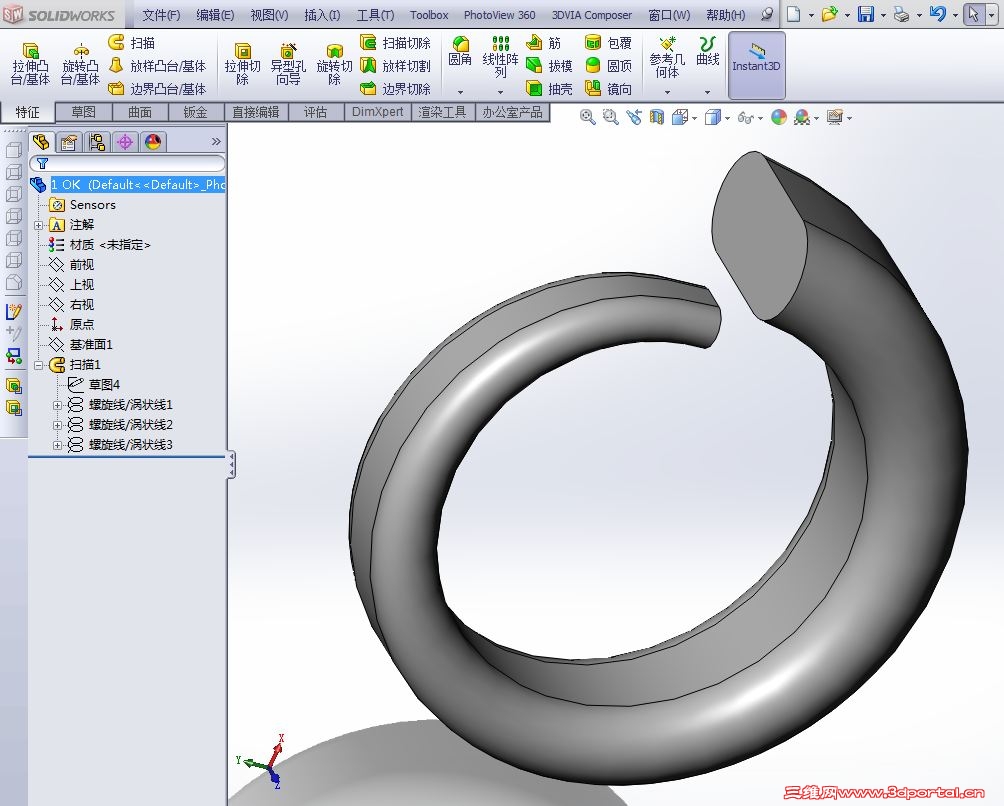The height and width of the screenshot is (806, 1004).
Task: Click the 圆顶 dome tool
Action: tap(608, 66)
